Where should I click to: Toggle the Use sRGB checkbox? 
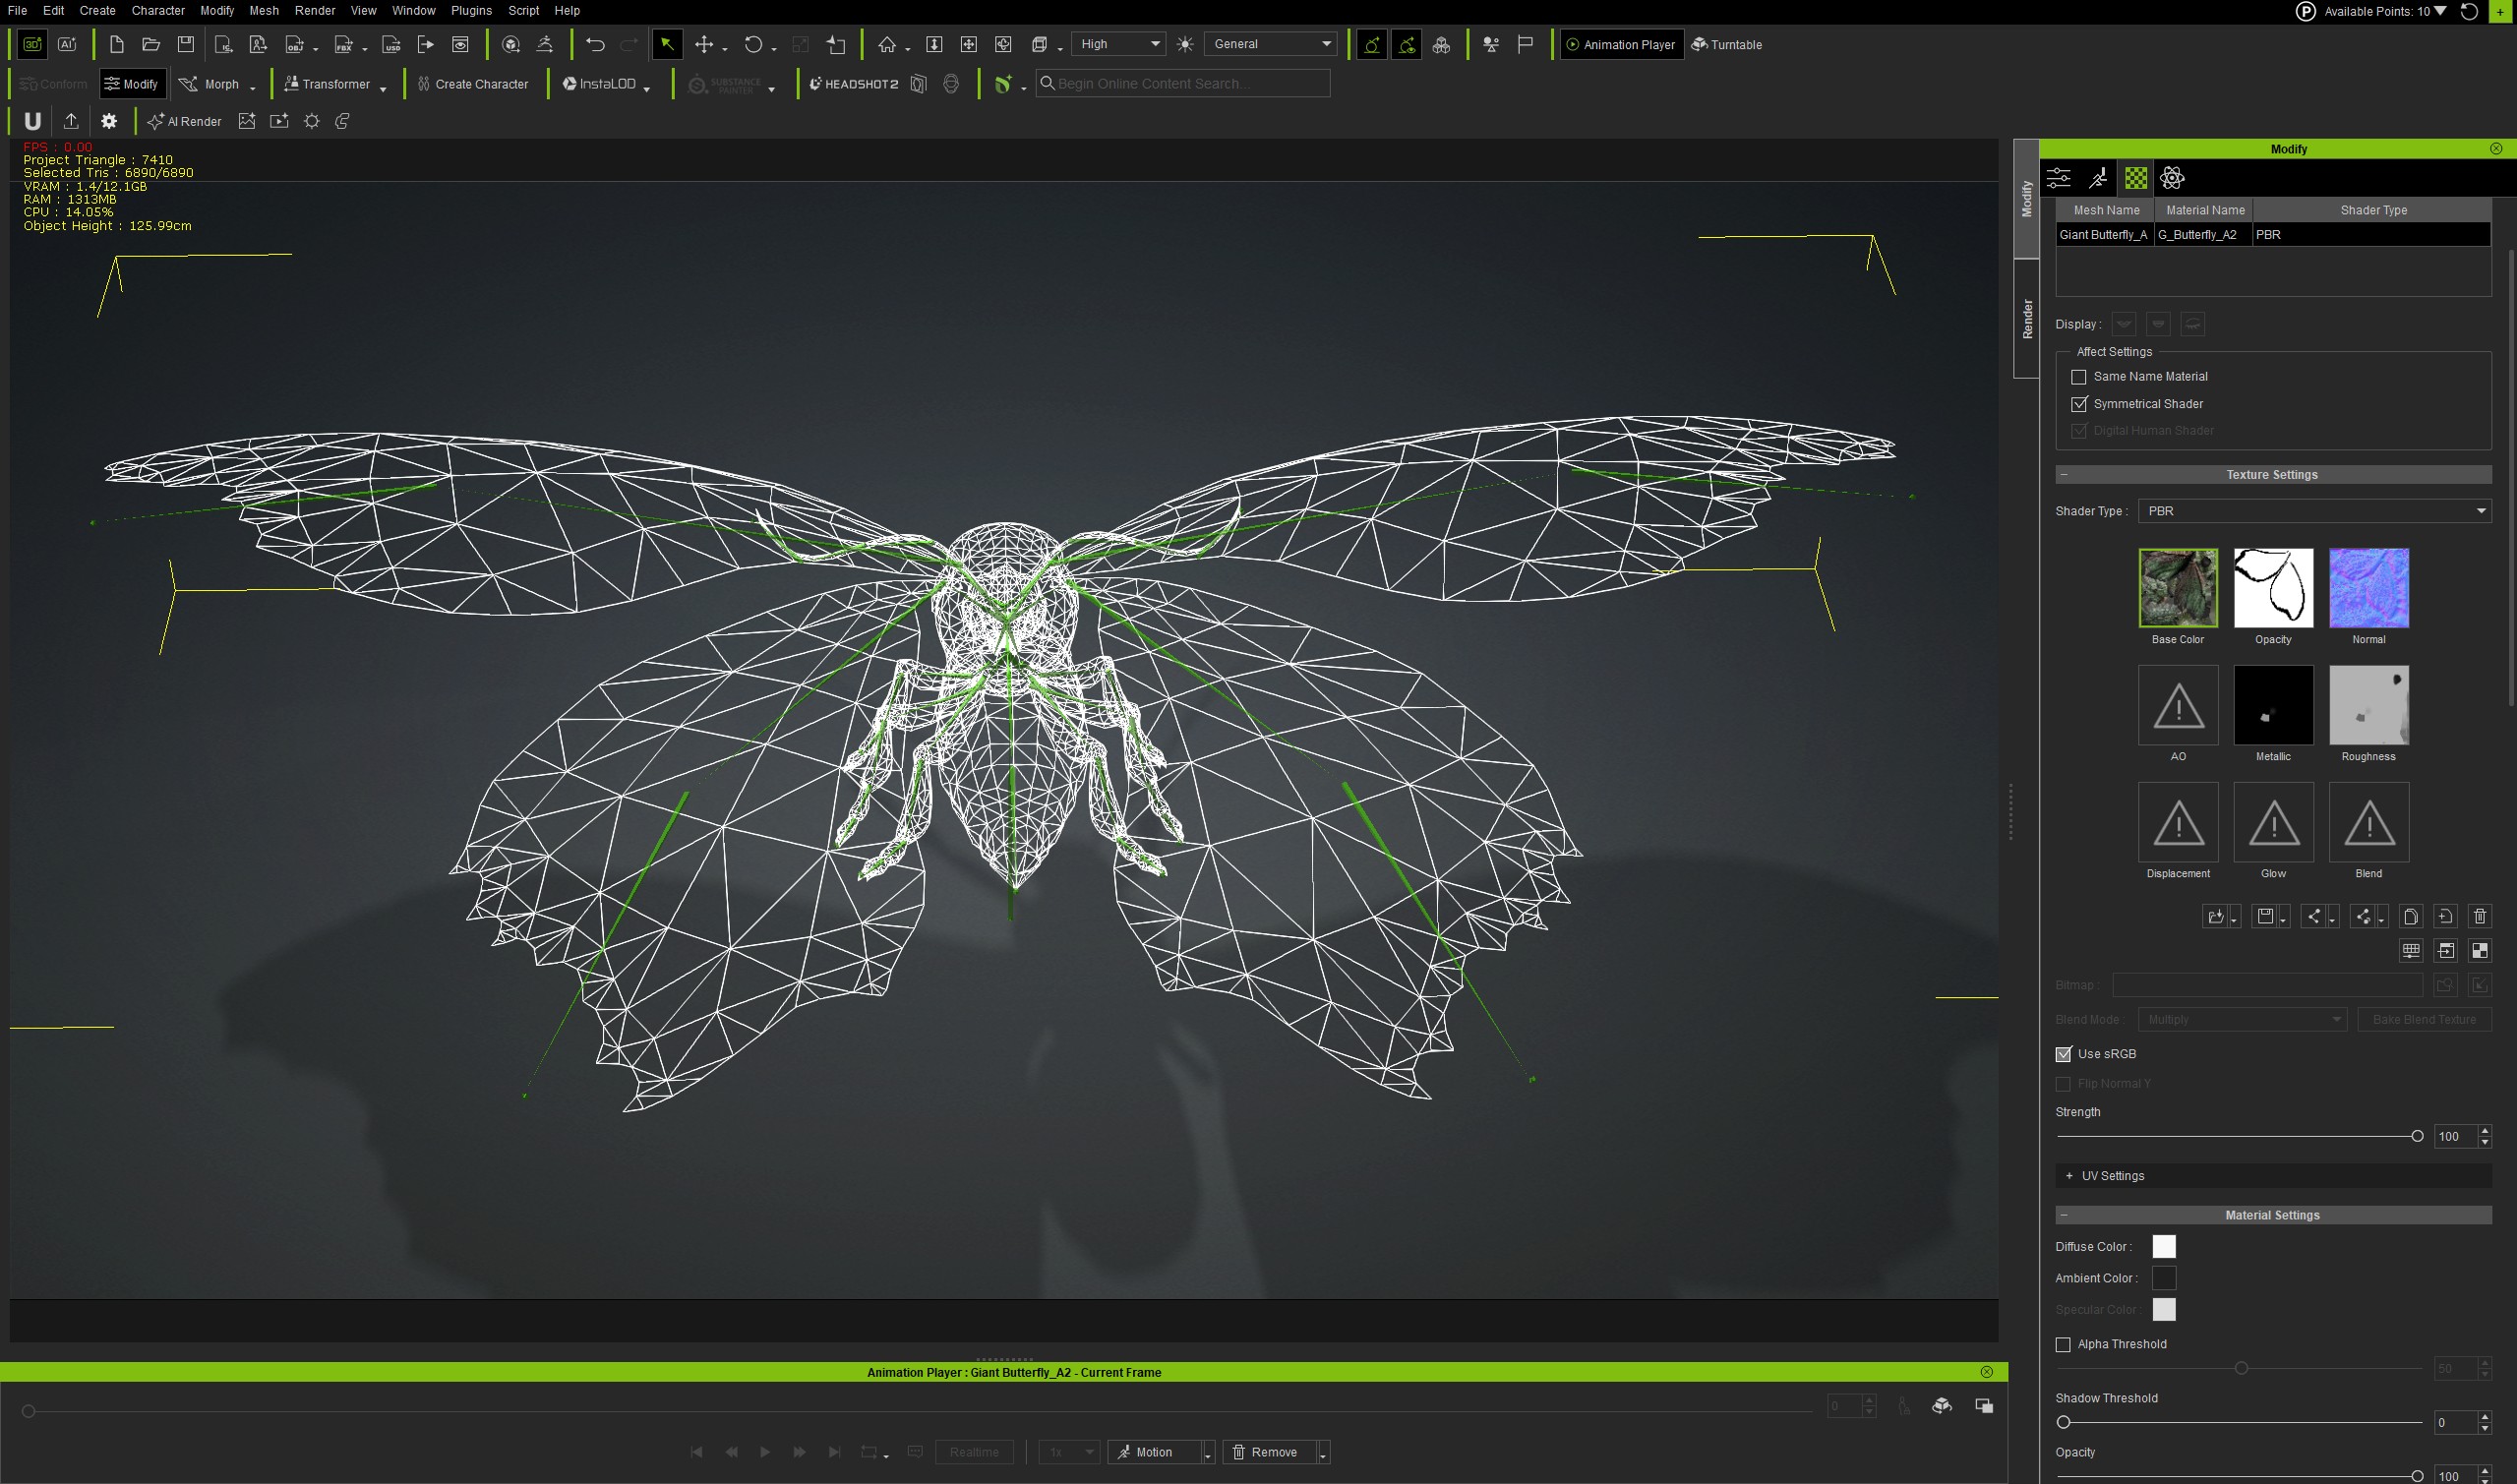[2063, 1054]
